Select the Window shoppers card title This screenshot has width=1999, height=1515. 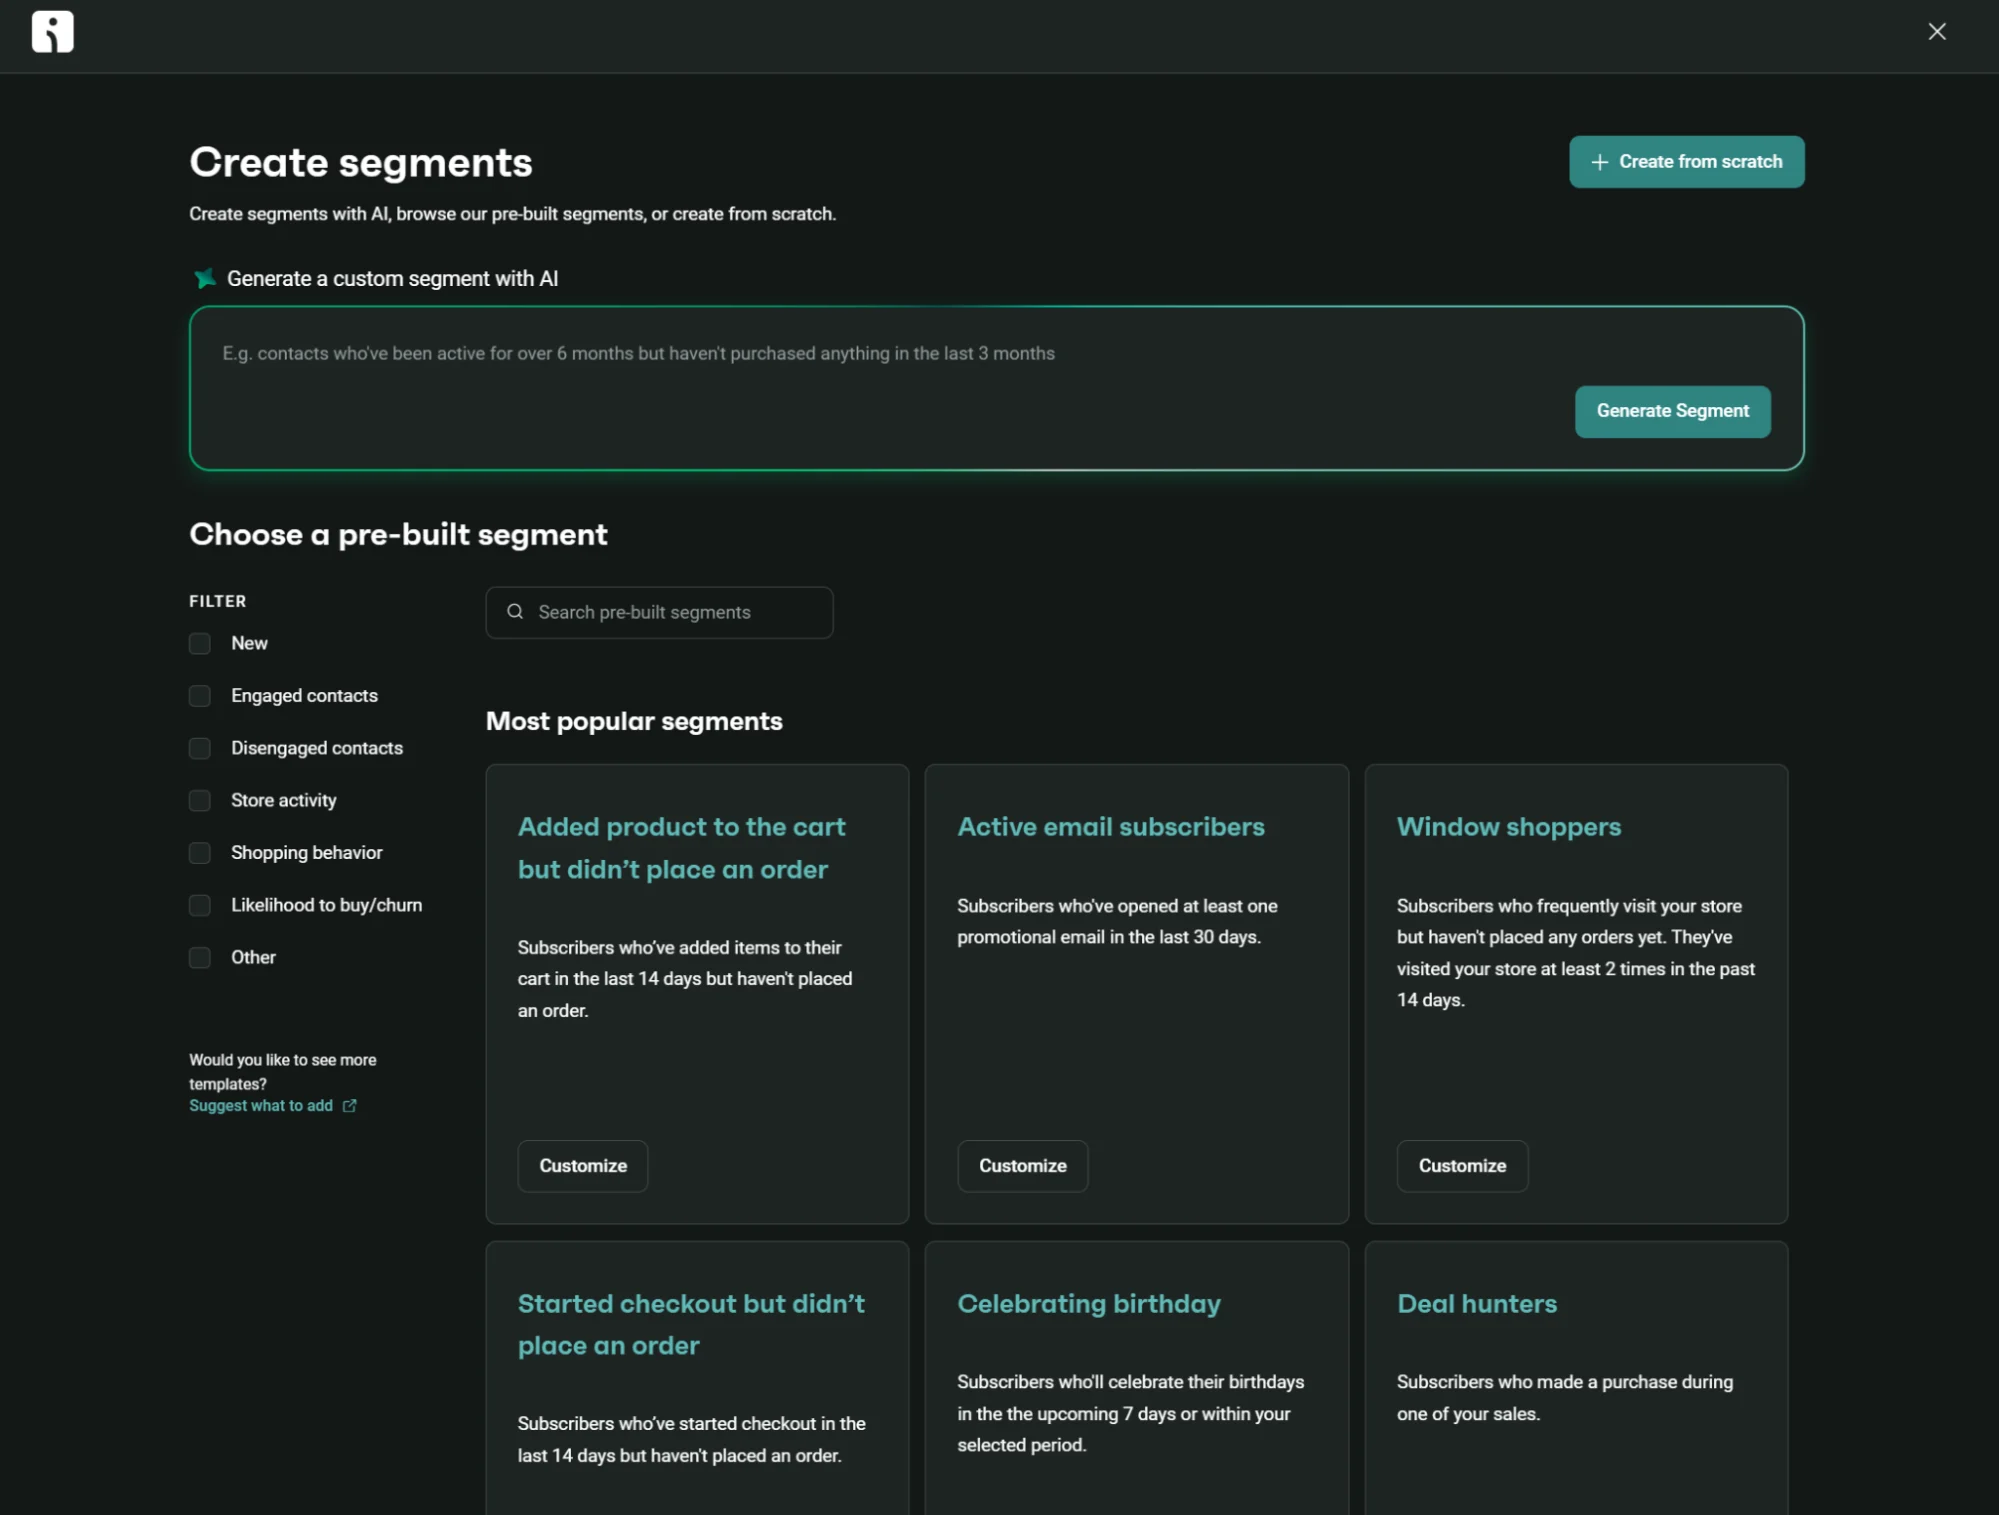click(x=1508, y=827)
